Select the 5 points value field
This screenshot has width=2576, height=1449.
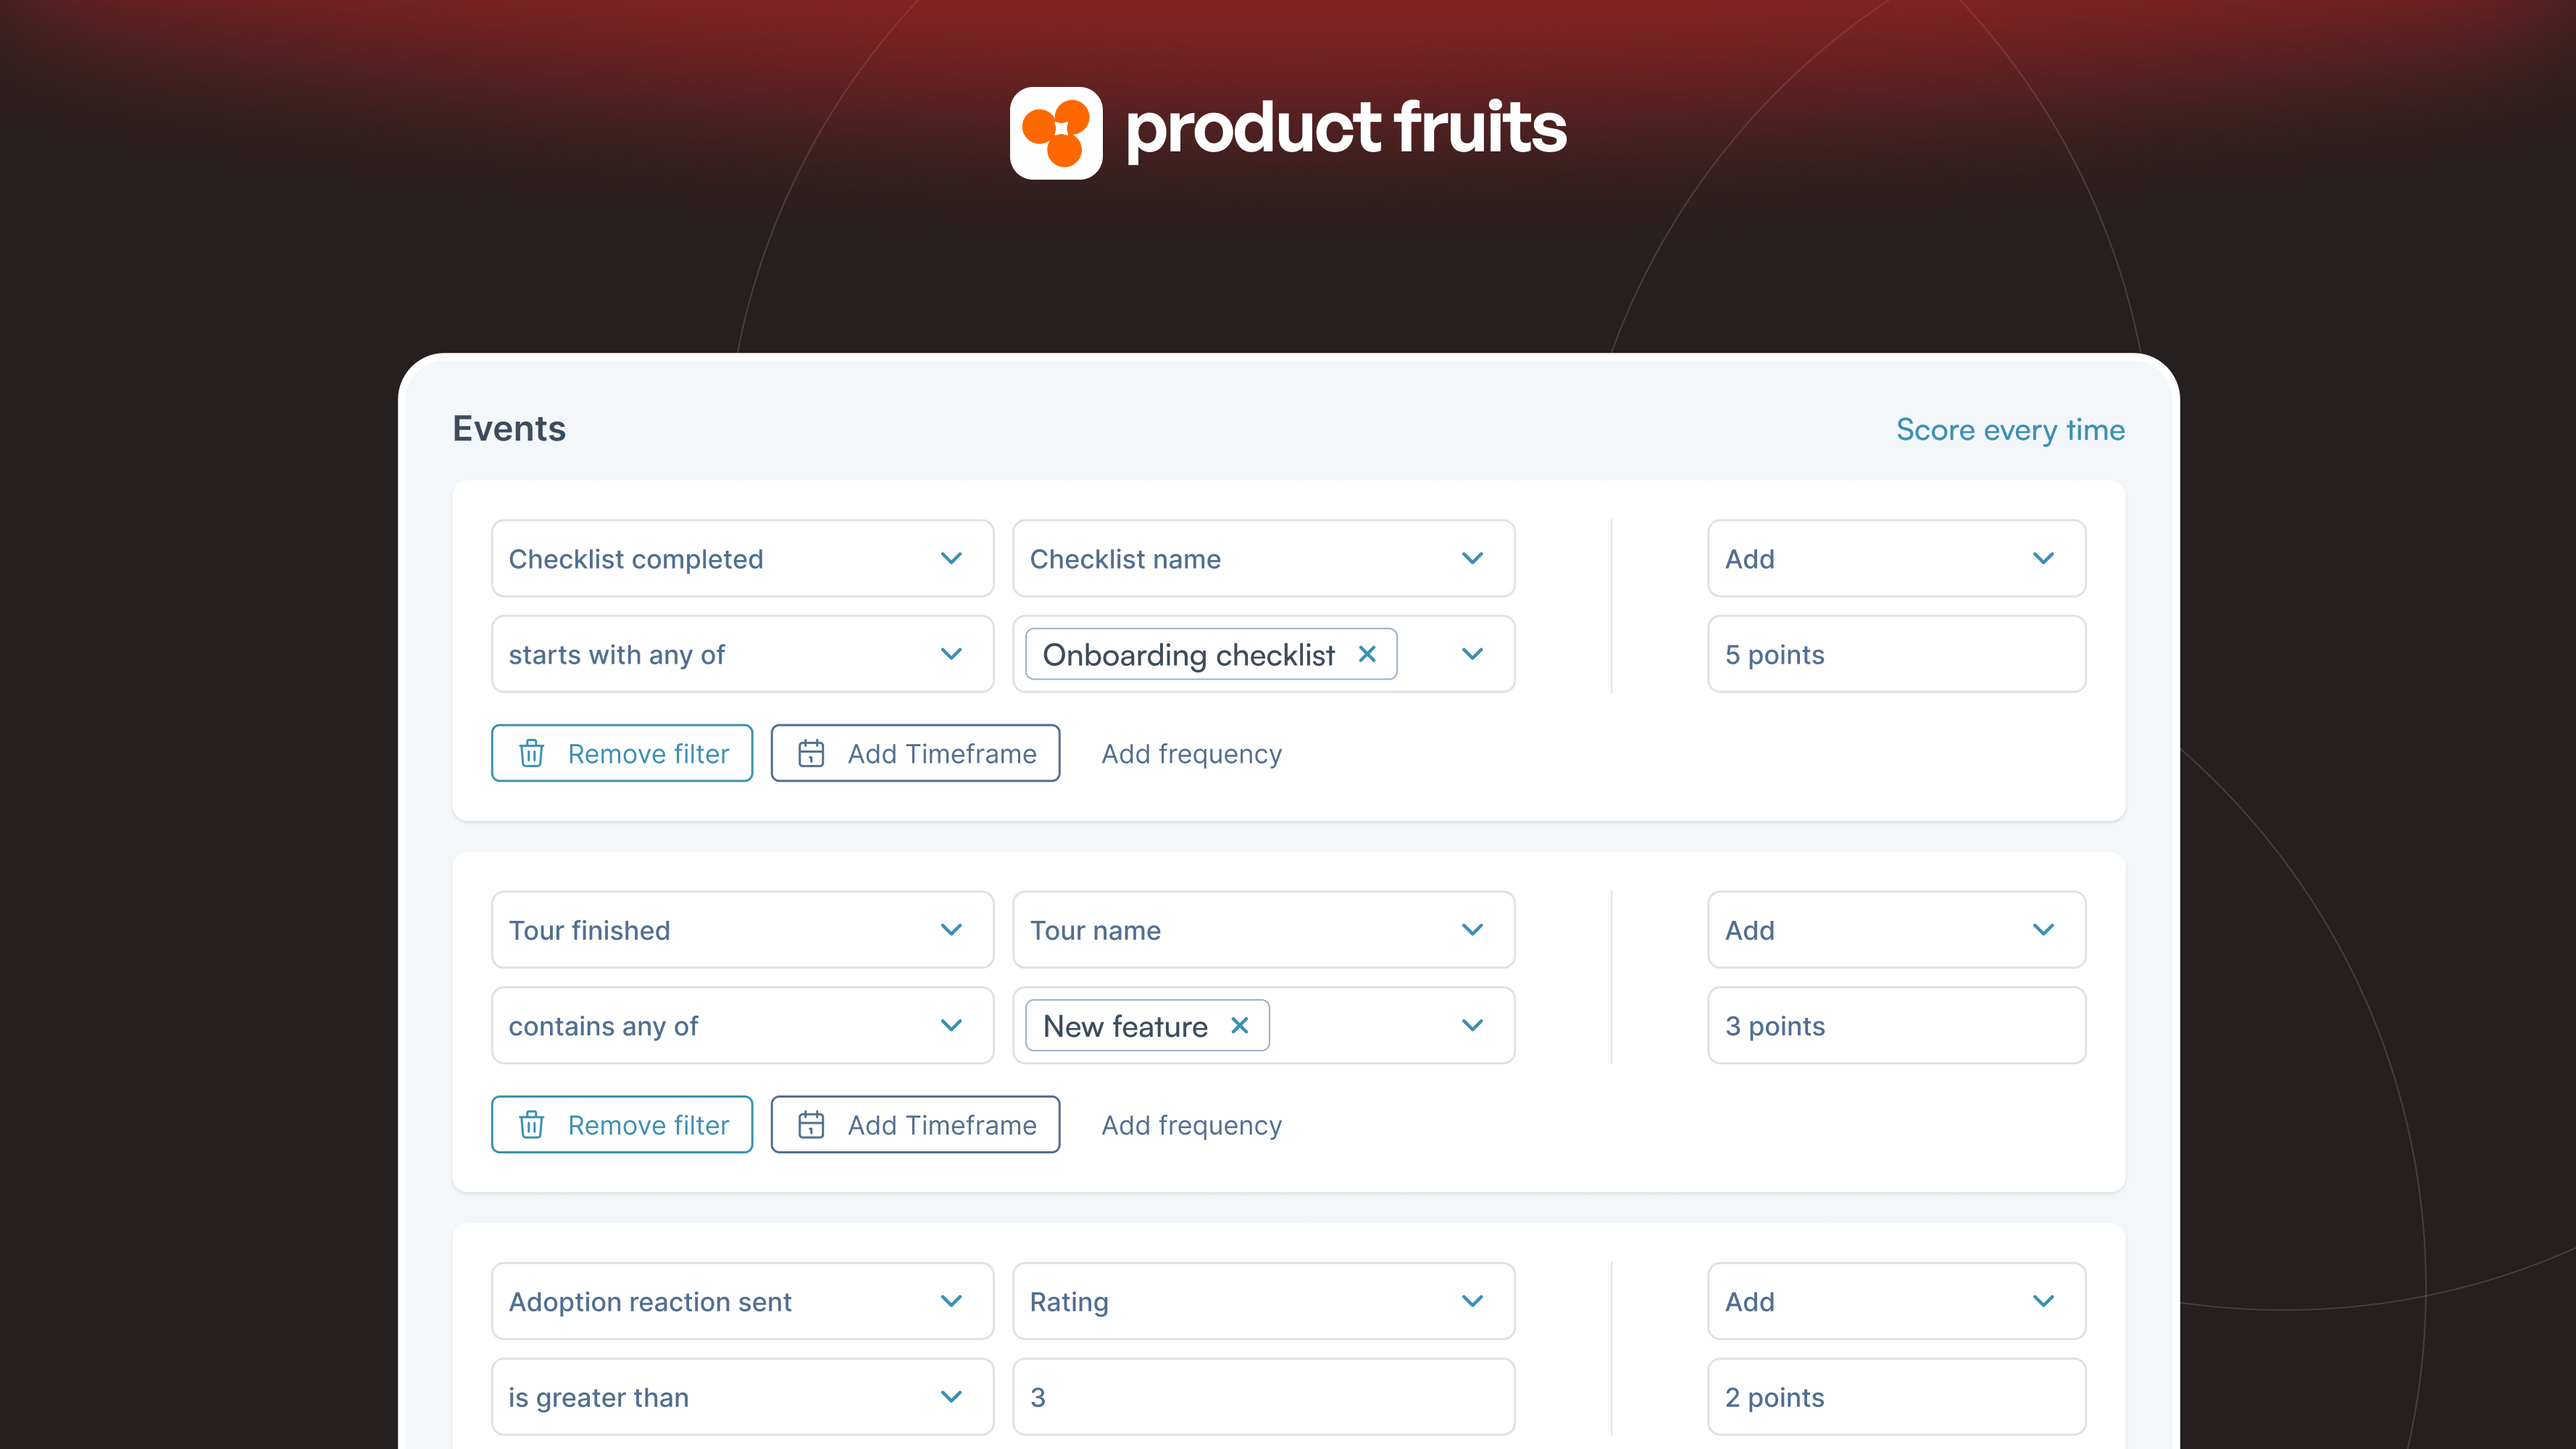pos(1895,654)
